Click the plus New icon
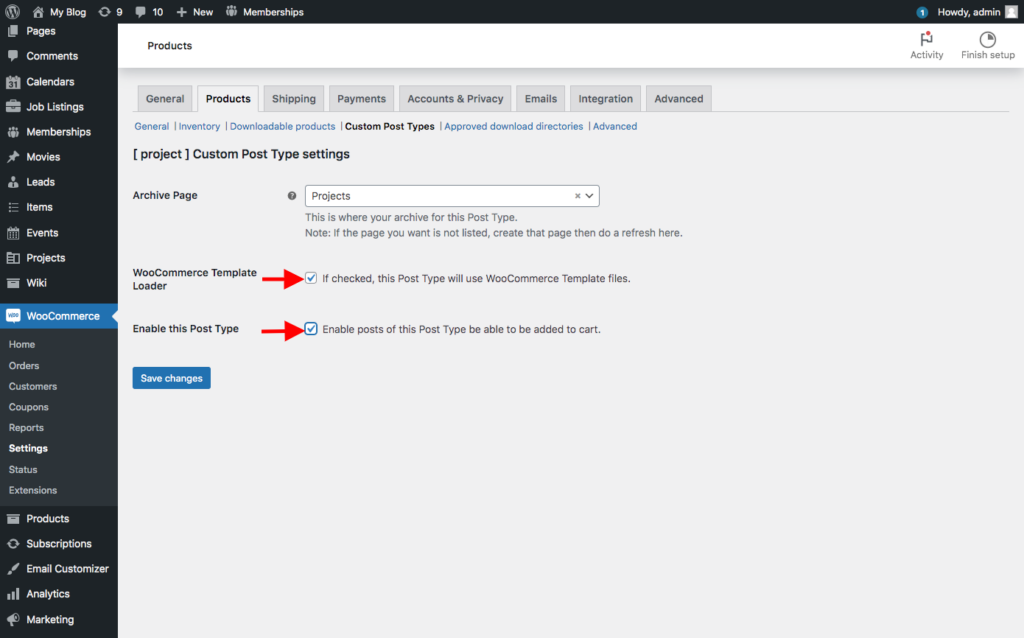 point(182,12)
